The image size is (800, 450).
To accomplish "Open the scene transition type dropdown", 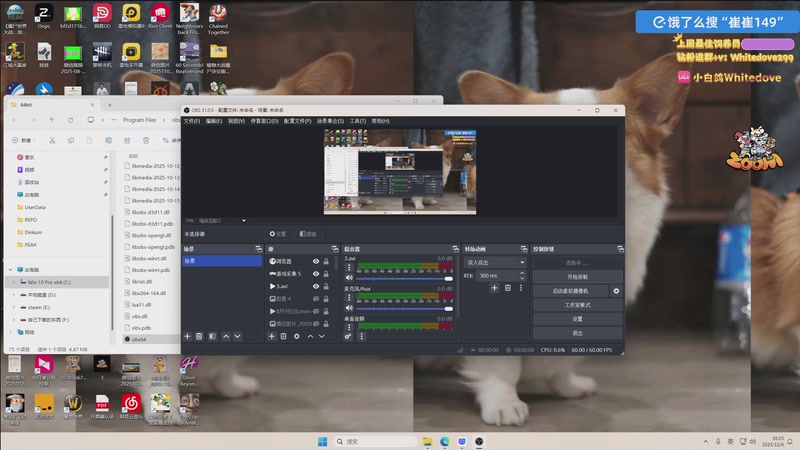I will point(495,262).
